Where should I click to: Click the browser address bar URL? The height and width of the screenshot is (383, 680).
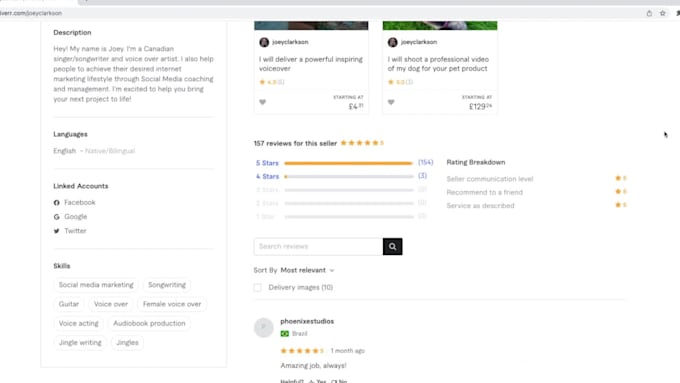point(31,13)
